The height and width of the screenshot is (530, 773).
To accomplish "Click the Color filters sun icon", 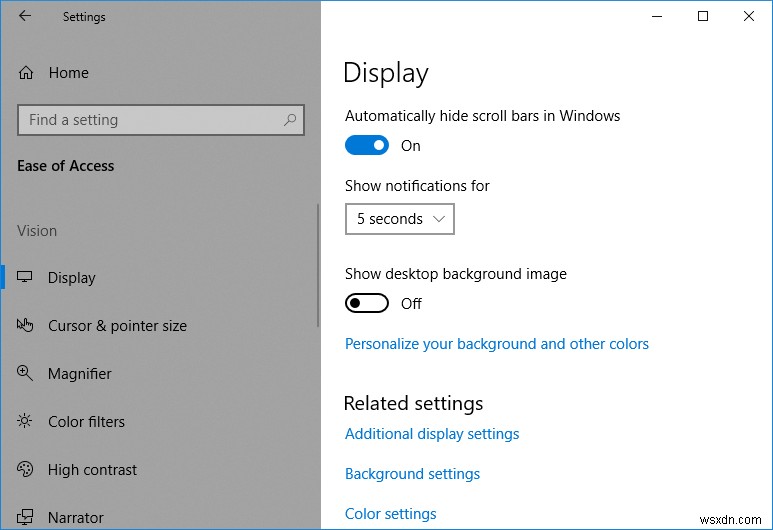I will point(25,421).
